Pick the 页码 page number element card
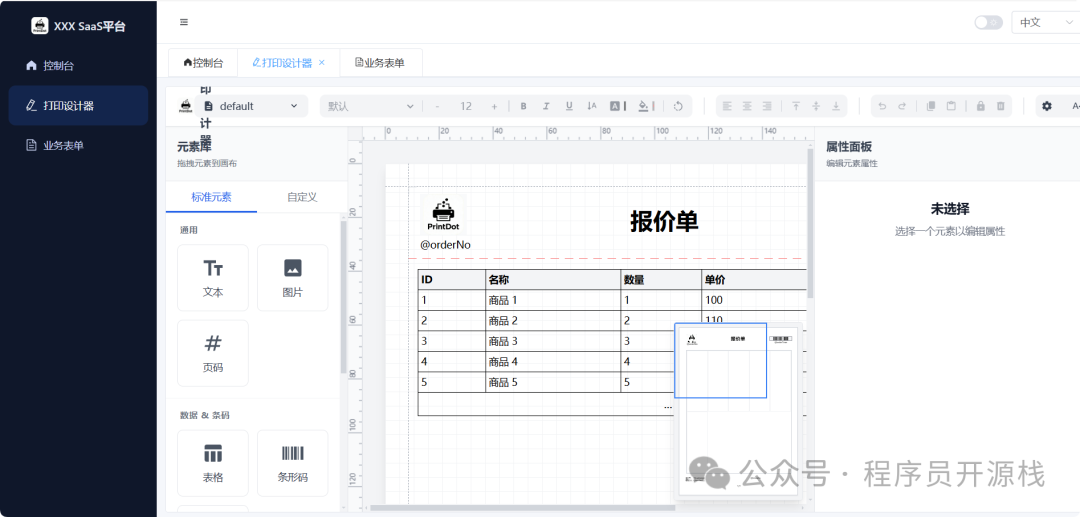The image size is (1080, 517). pos(213,353)
